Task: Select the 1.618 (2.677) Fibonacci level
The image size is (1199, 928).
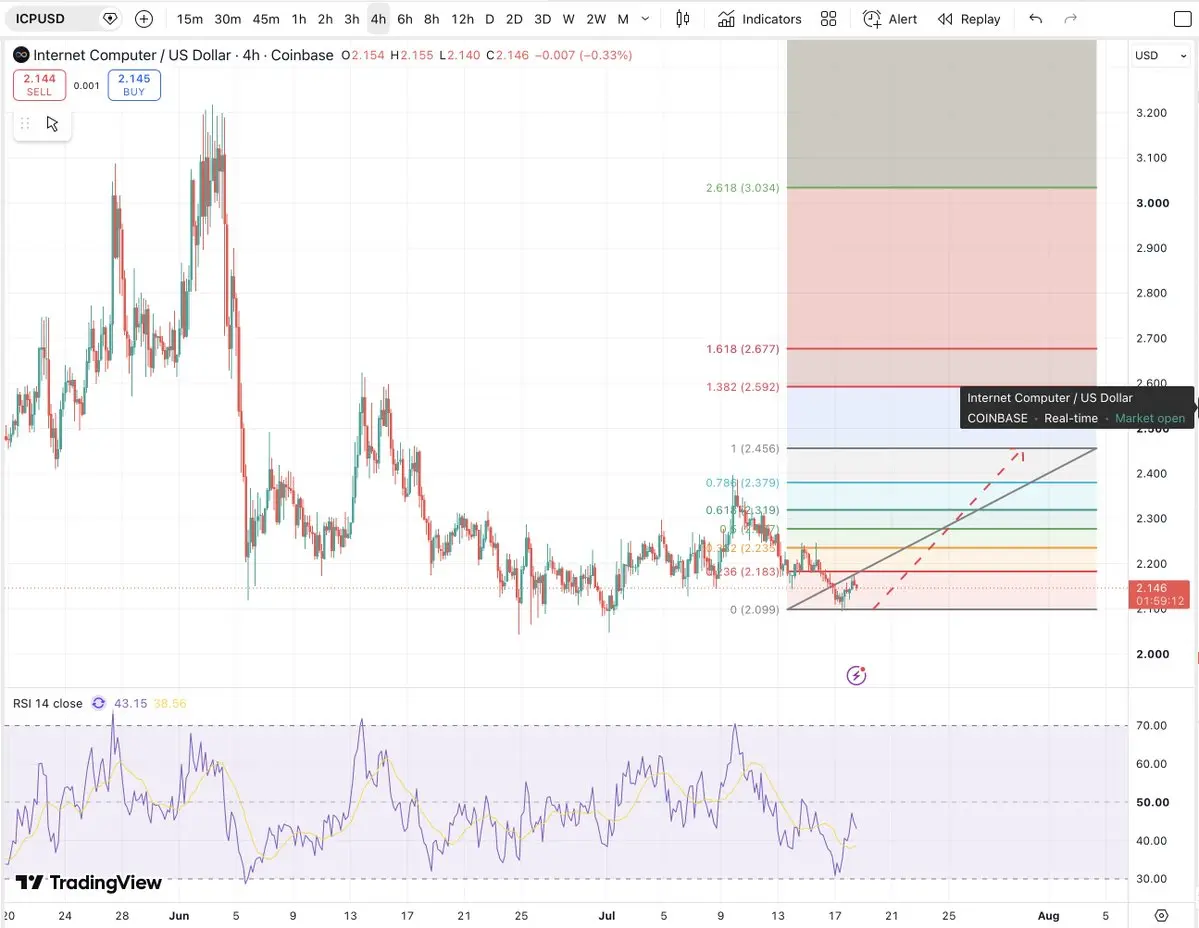Action: 742,349
